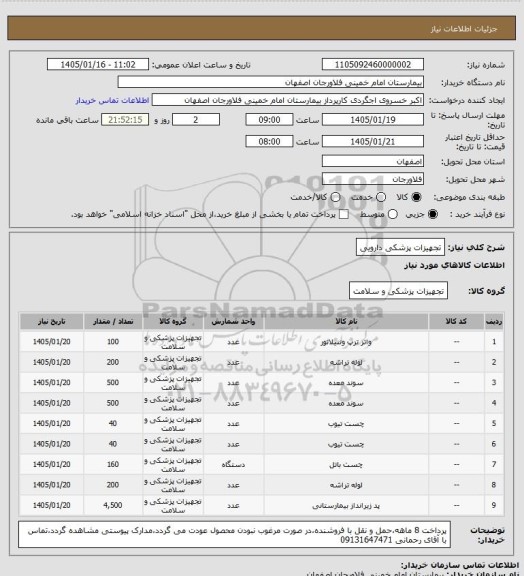Click the general description تجهیزات پزشکی دارویی
The width and height of the screenshot is (524, 576).
tap(400, 247)
